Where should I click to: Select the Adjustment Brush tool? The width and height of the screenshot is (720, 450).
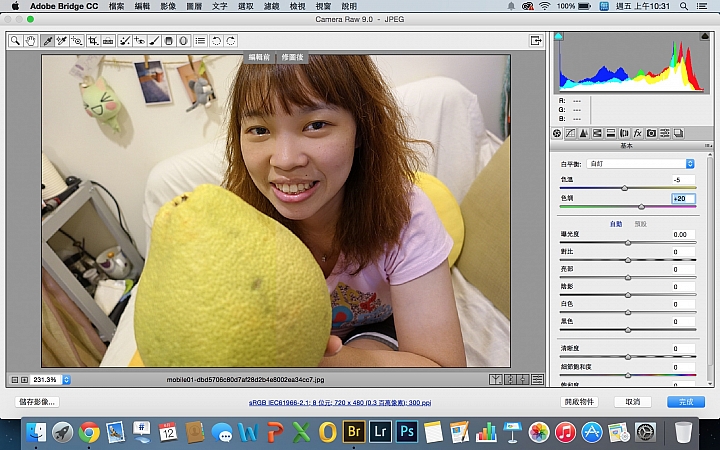coord(154,41)
